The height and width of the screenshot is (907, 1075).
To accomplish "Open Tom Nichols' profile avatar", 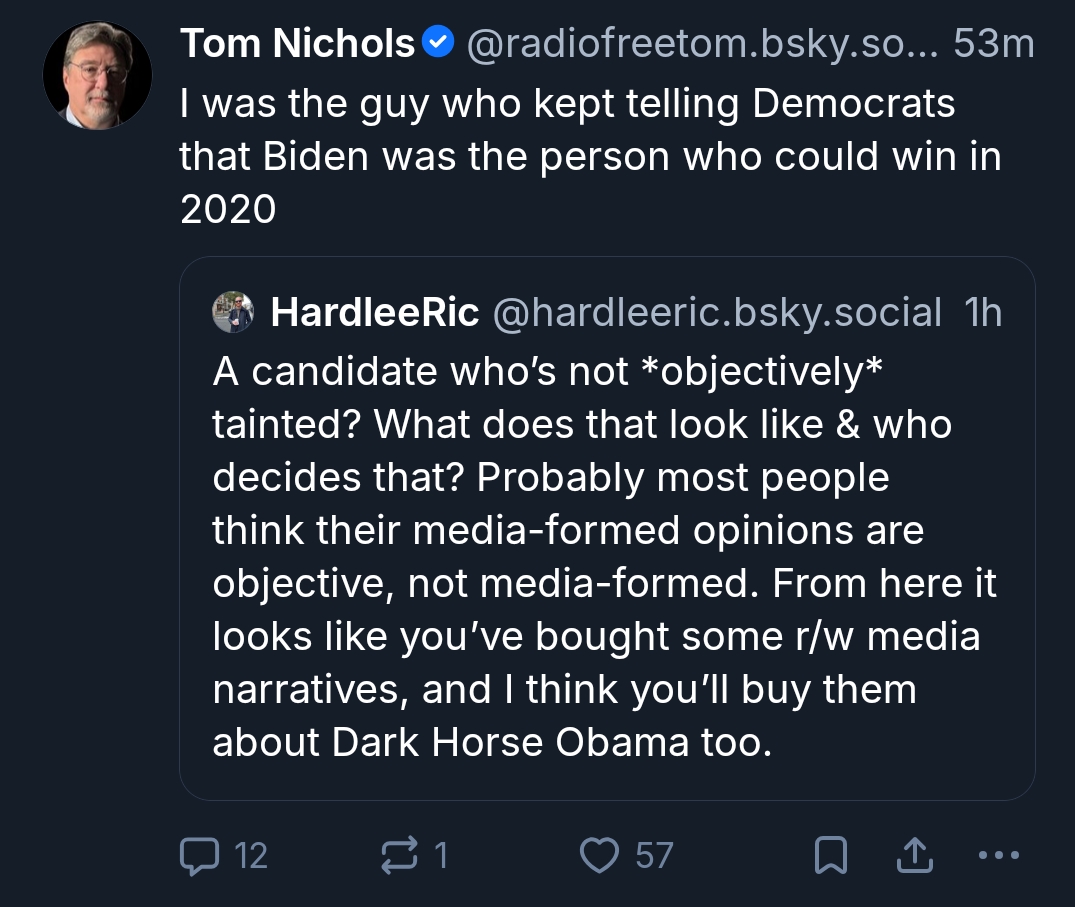I will pyautogui.click(x=97, y=75).
